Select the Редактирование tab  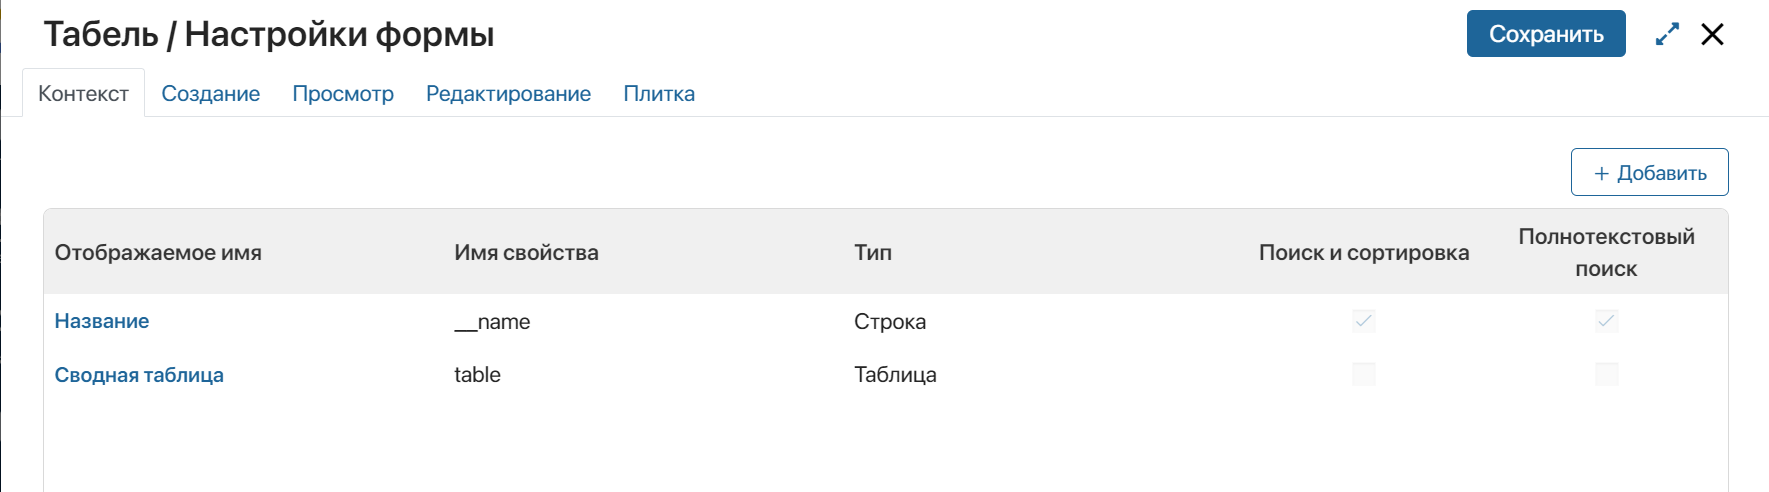click(508, 93)
